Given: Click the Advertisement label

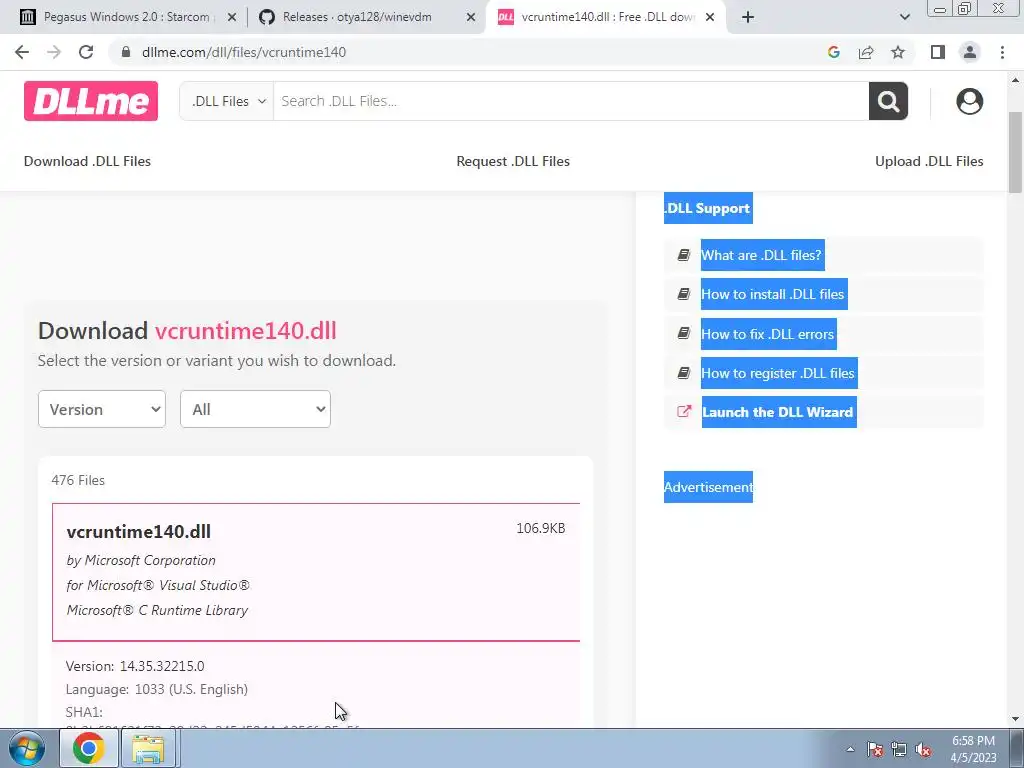Looking at the screenshot, I should (x=708, y=487).
